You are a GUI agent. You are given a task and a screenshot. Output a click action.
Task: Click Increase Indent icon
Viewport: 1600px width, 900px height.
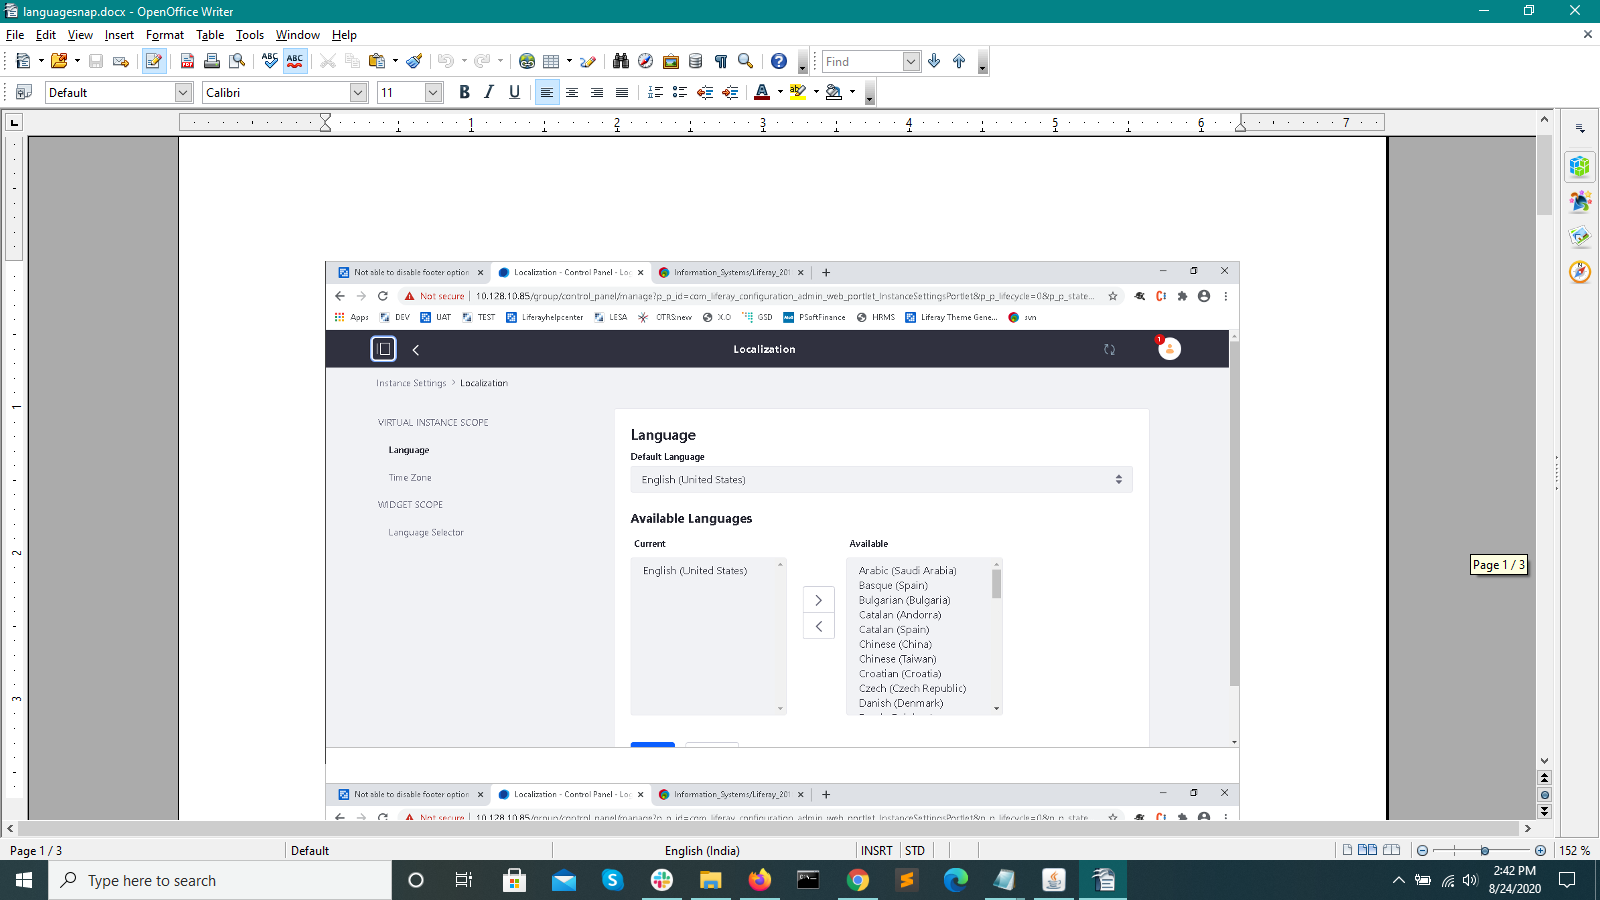click(x=730, y=92)
